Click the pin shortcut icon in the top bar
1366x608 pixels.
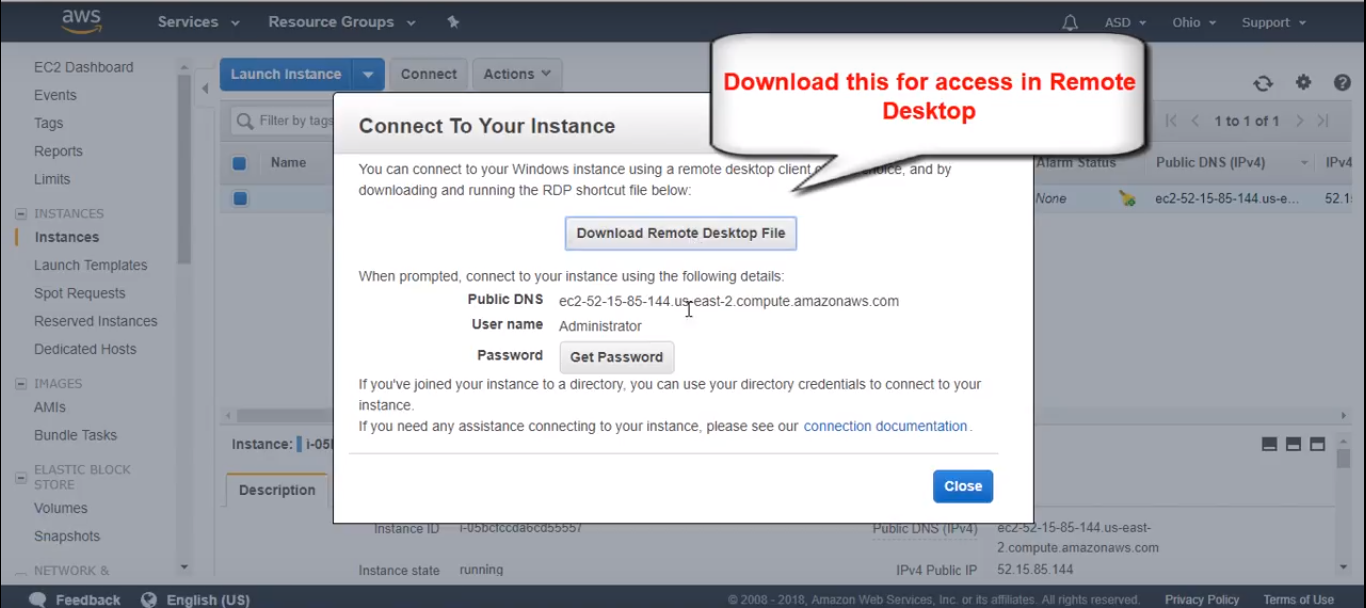pos(453,22)
